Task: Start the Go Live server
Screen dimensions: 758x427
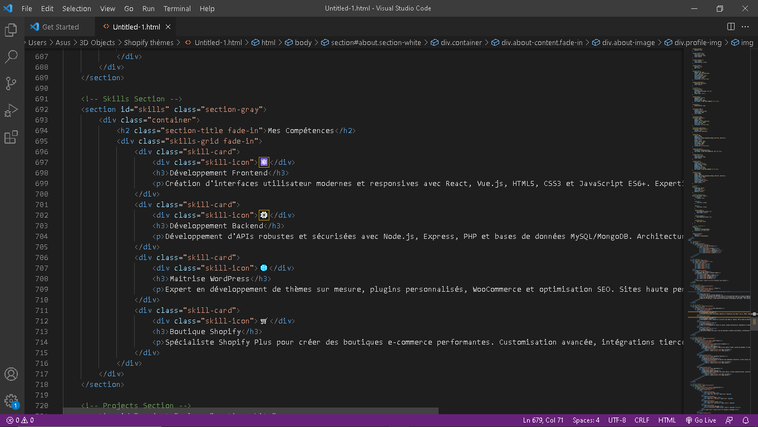Action: [699, 420]
